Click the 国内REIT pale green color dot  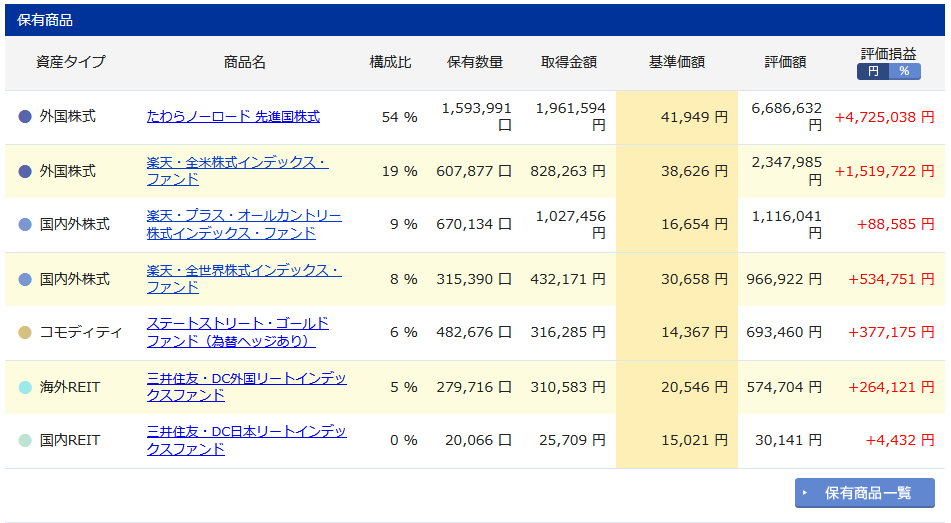25,440
